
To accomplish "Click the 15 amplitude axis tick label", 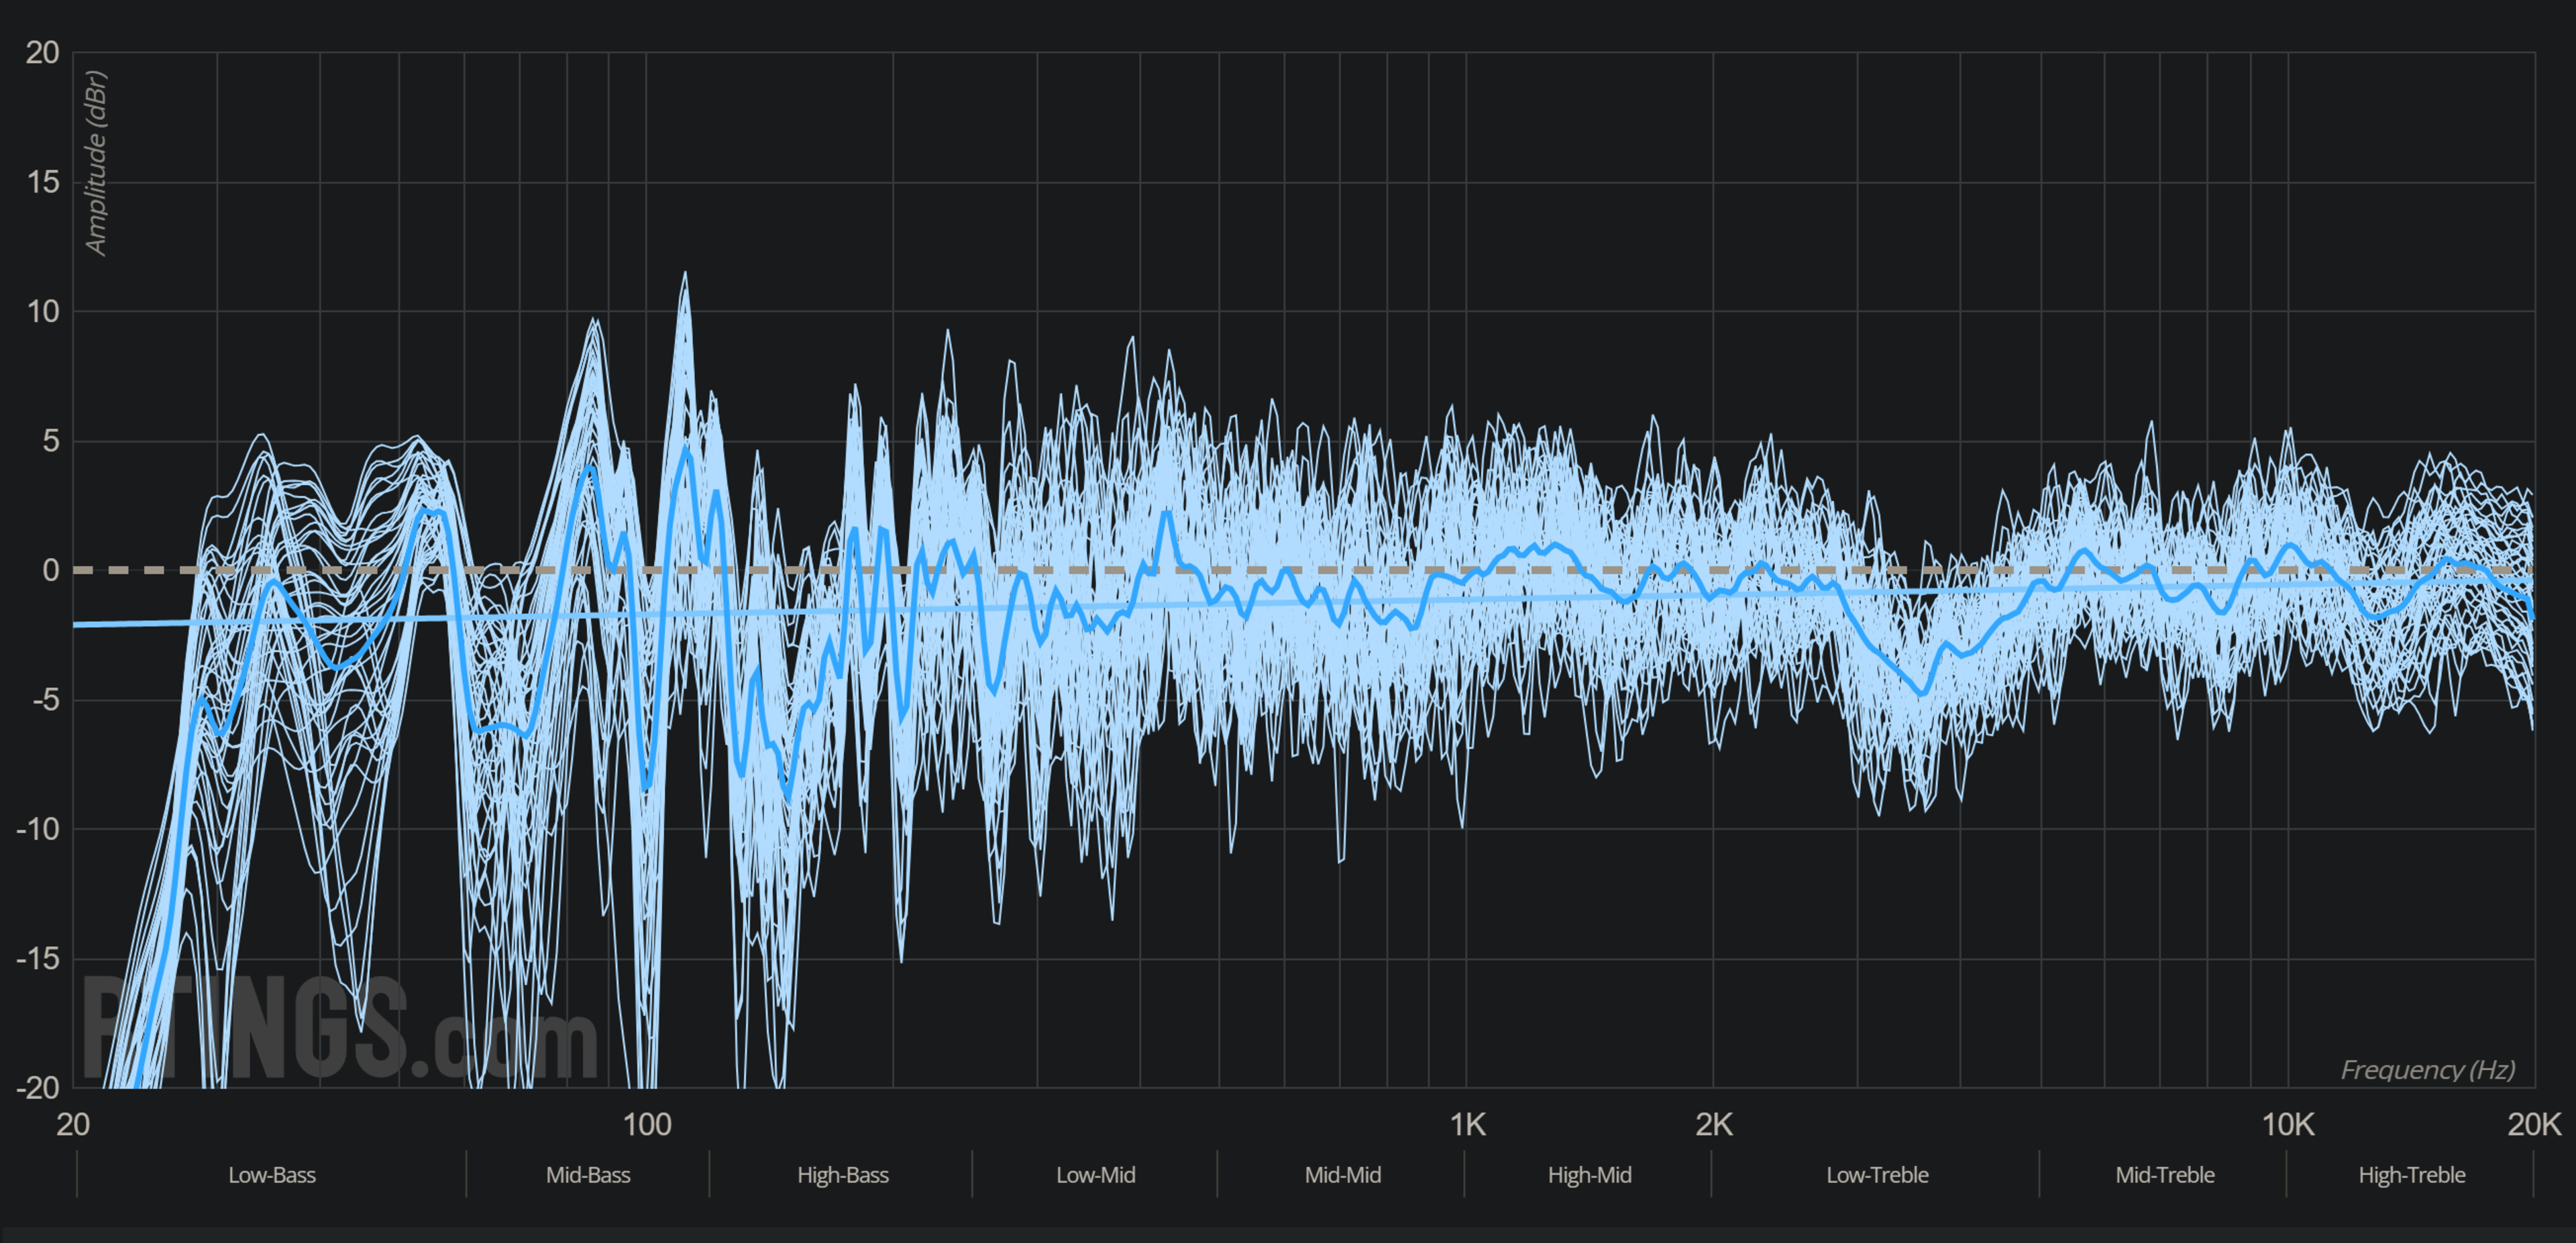I will pyautogui.click(x=43, y=182).
